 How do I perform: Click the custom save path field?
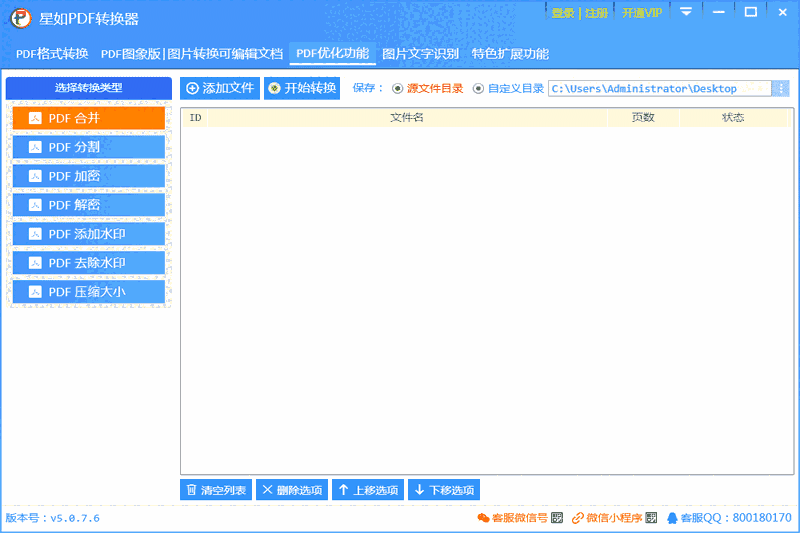658,89
